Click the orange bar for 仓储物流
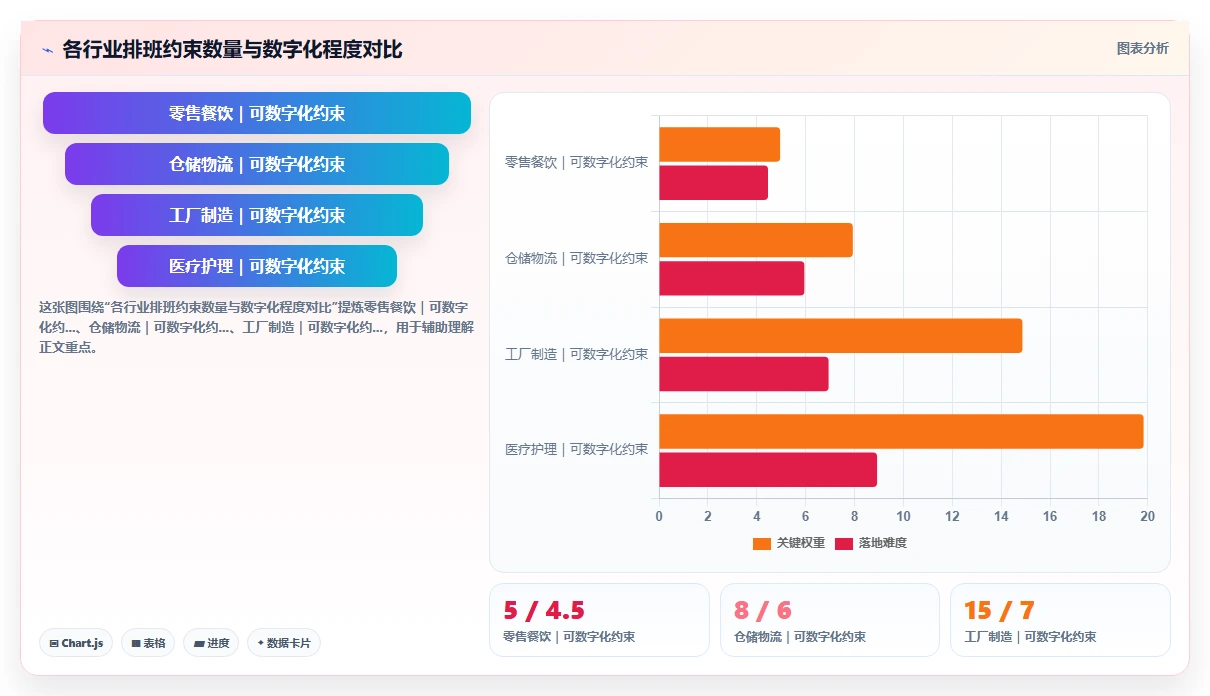 click(x=756, y=240)
